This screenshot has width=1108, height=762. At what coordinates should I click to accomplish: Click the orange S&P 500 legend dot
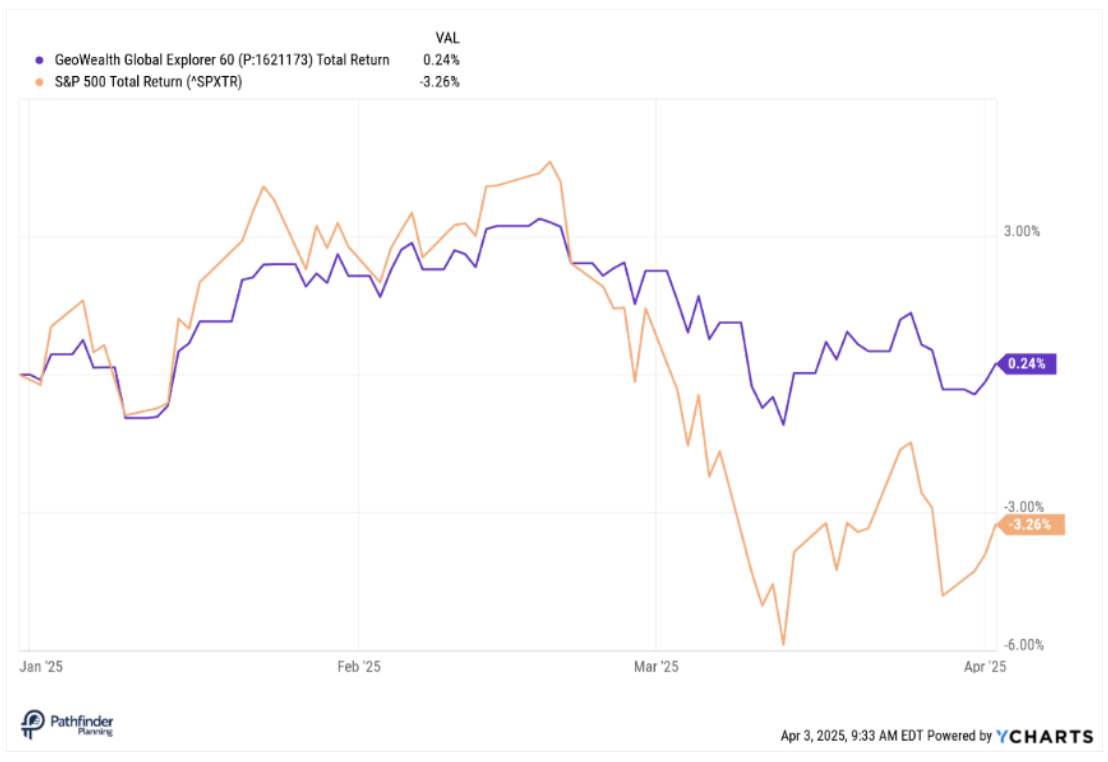point(39,82)
